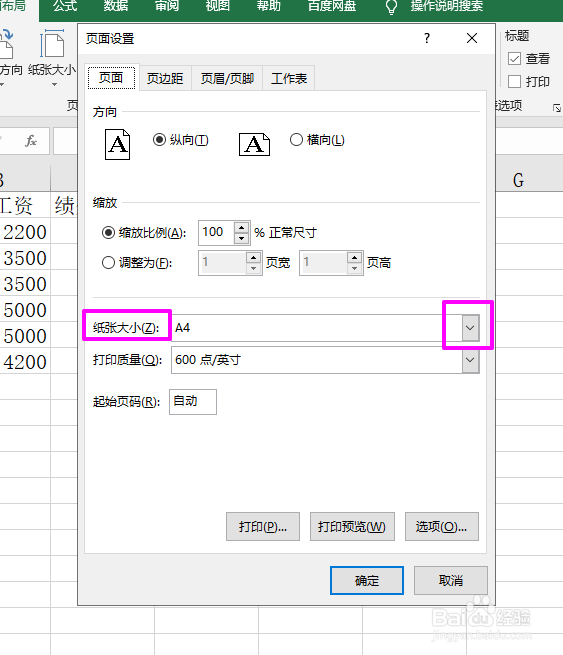Increase the 页宽 spinner value
This screenshot has height=655, width=563.
pos(254,257)
